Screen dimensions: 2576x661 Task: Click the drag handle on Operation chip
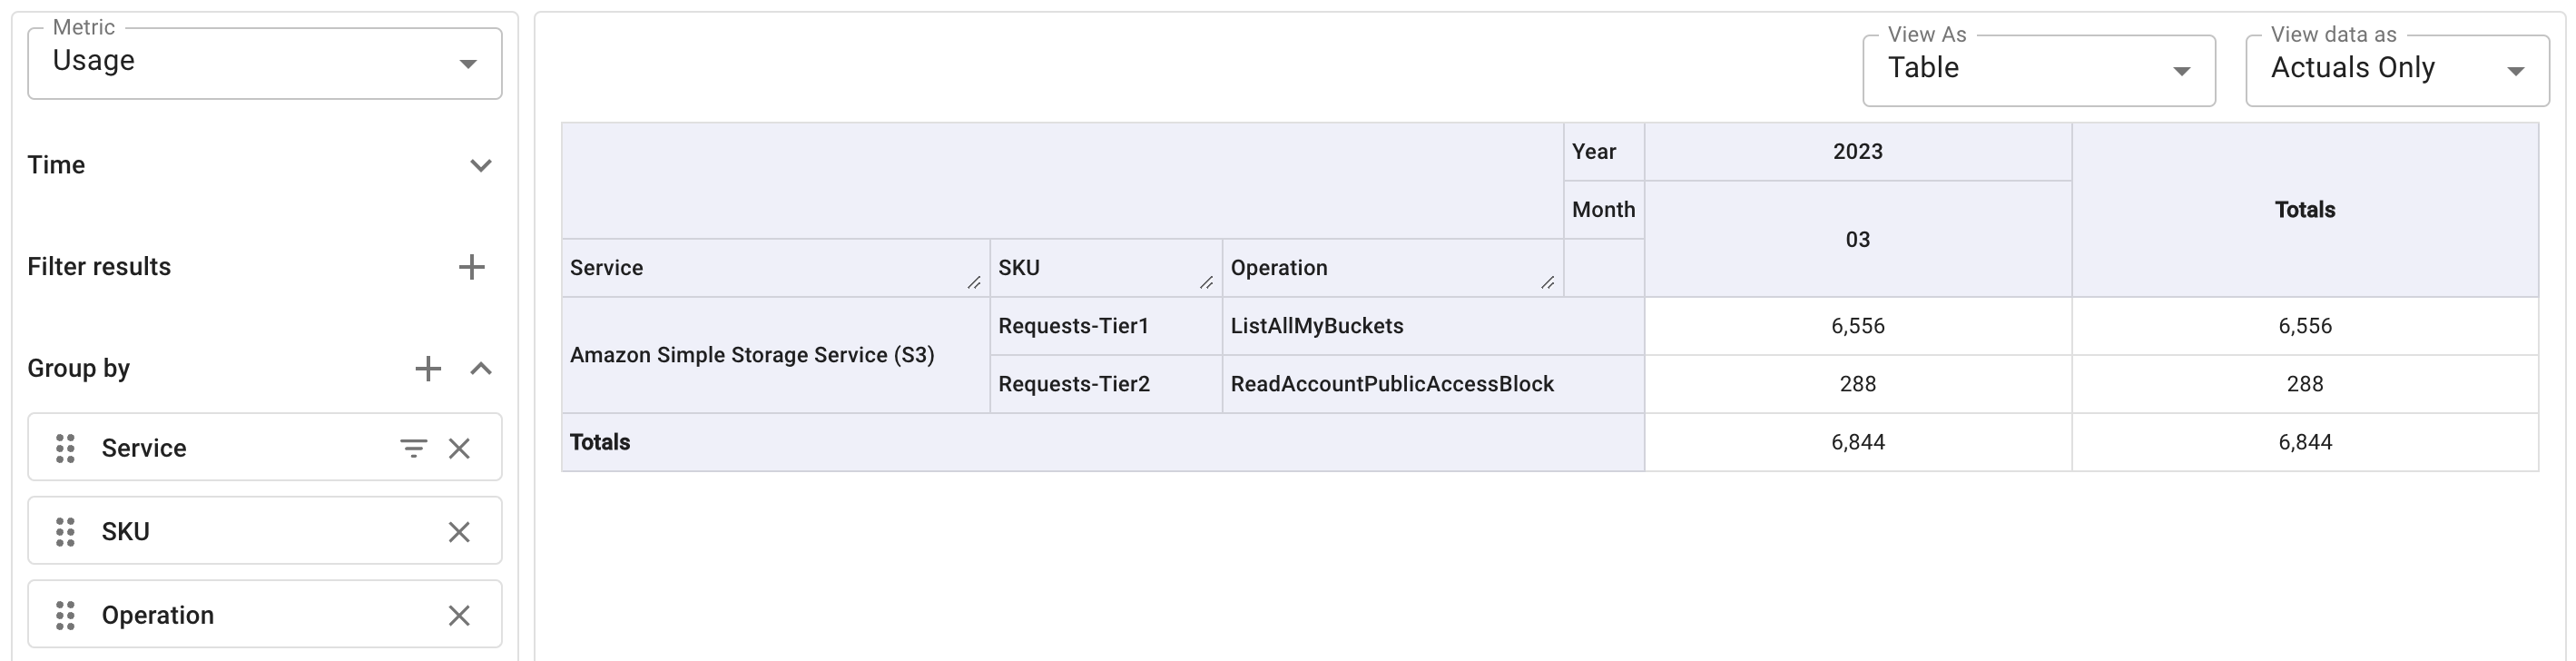pyautogui.click(x=66, y=615)
